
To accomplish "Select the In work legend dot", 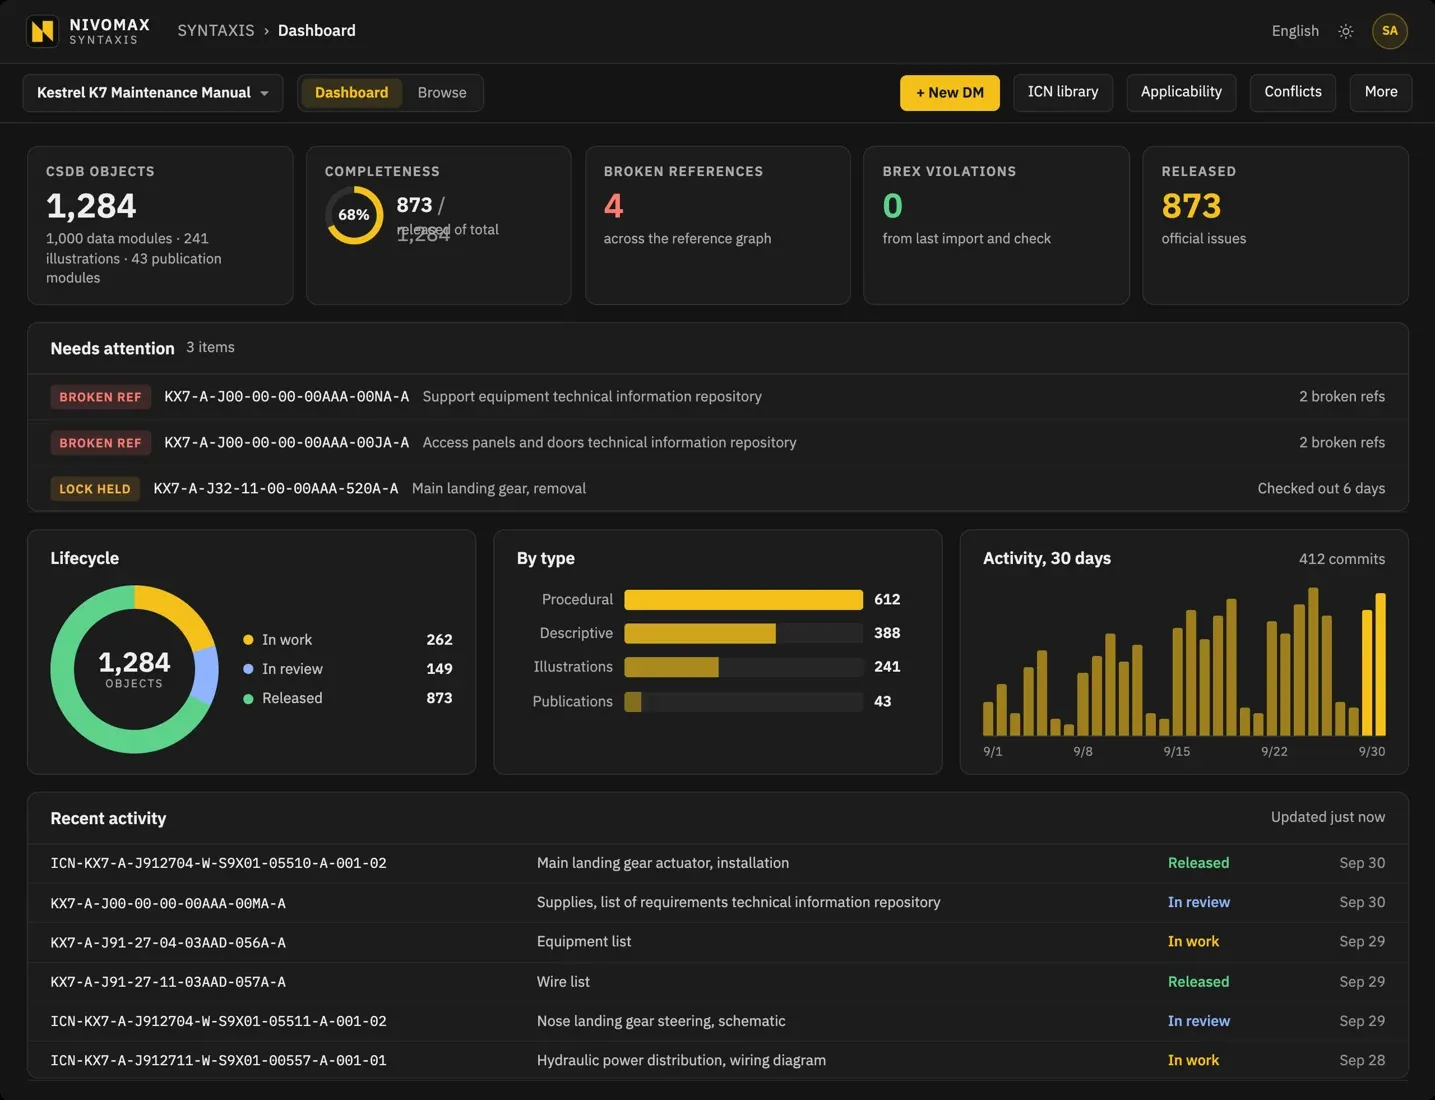I will [248, 640].
